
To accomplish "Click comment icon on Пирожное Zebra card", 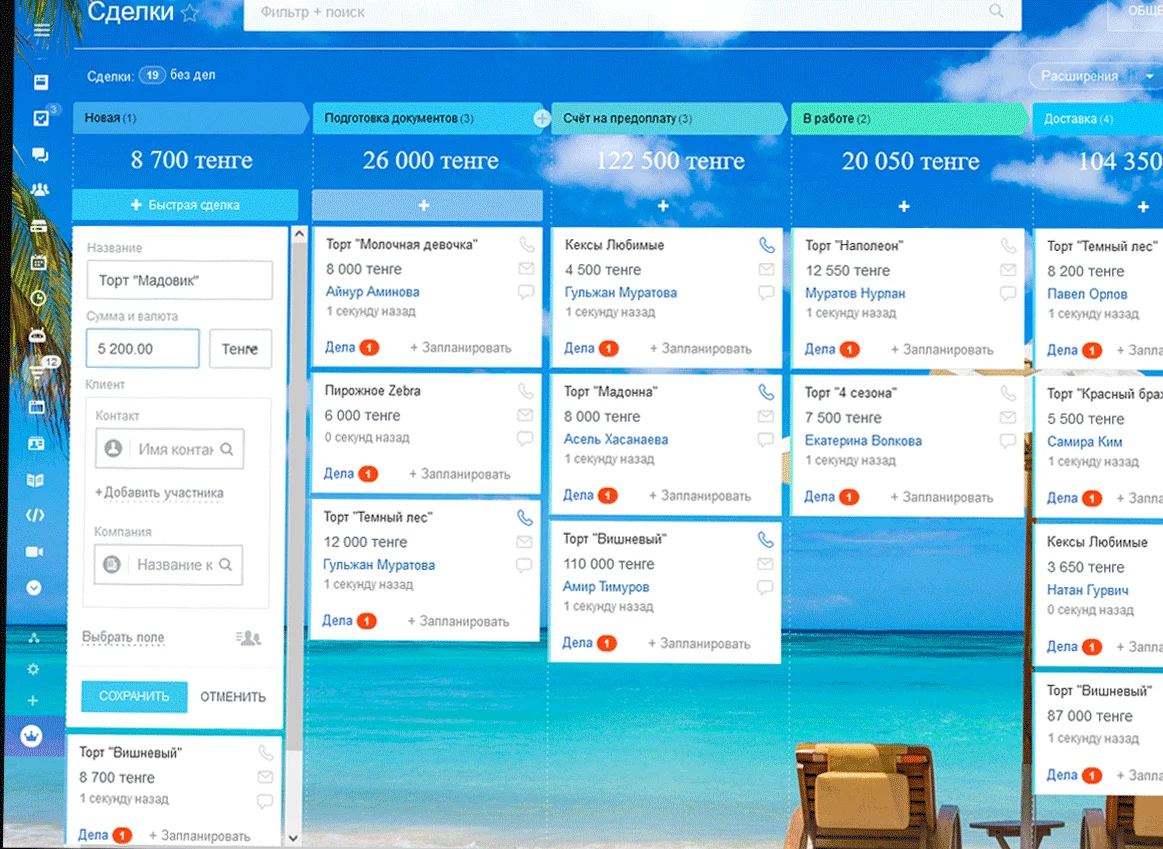I will pyautogui.click(x=525, y=439).
